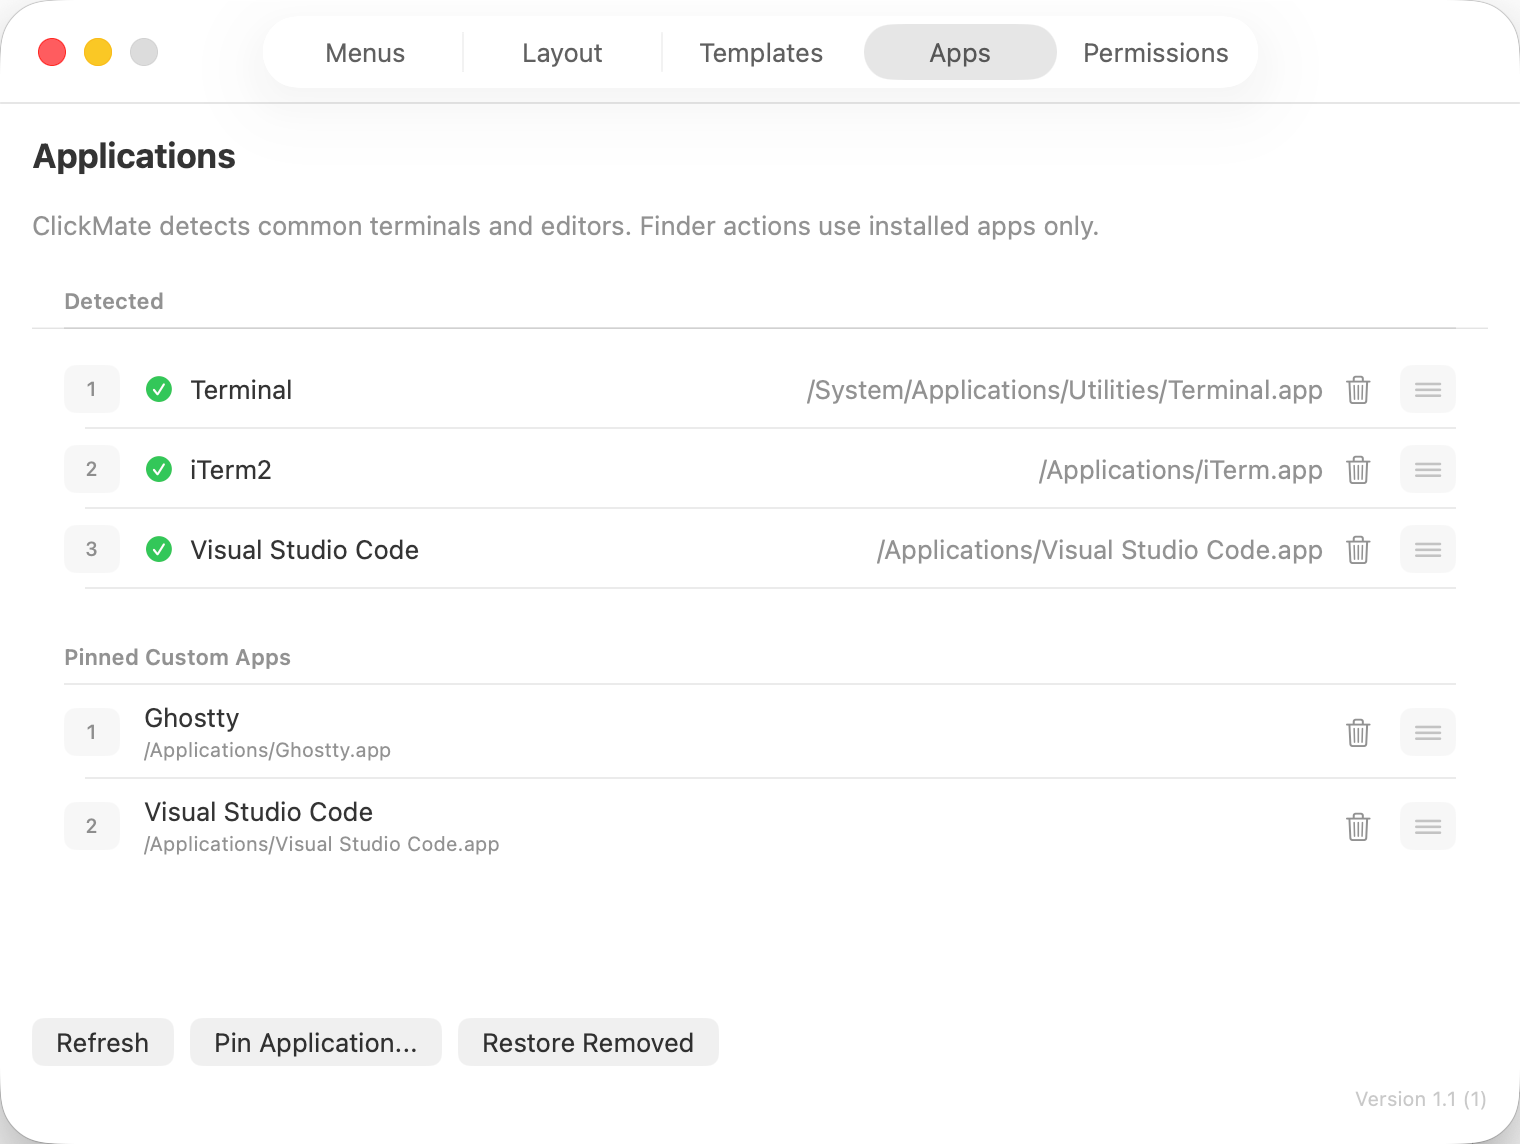Screen dimensions: 1520x1144
Task: Click the /Applications/iTerm.app path
Action: pyautogui.click(x=1180, y=470)
